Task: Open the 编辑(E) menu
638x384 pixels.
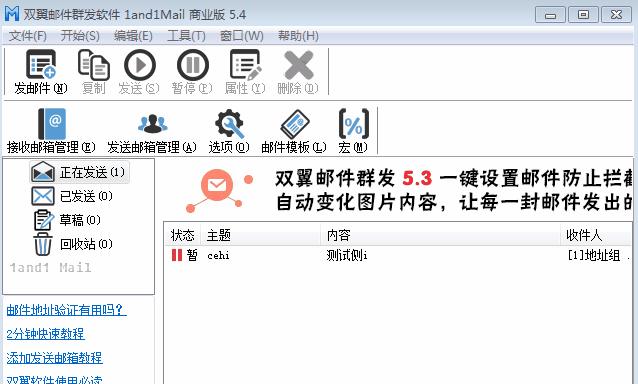Action: [133, 36]
